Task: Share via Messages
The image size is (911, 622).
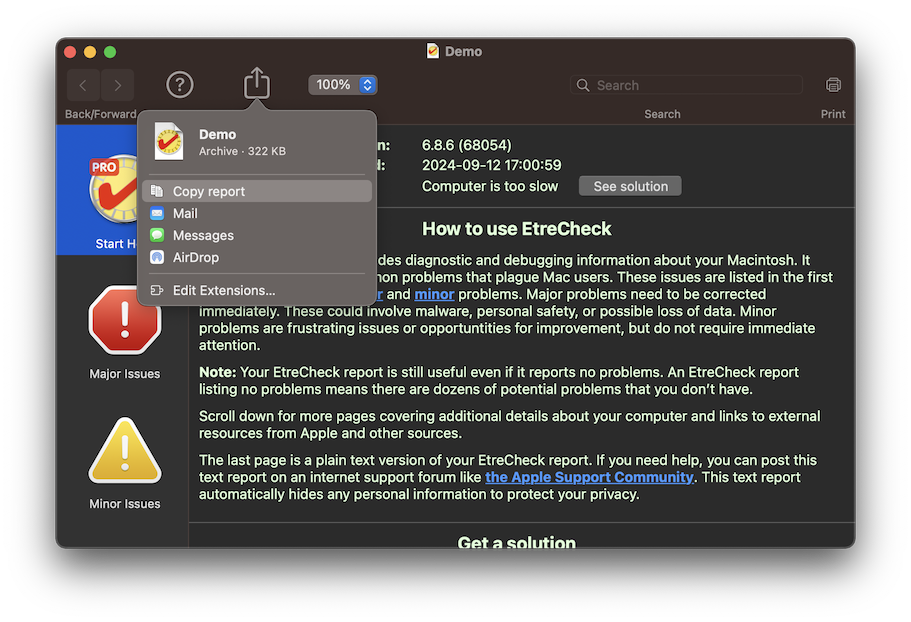Action: coord(203,235)
